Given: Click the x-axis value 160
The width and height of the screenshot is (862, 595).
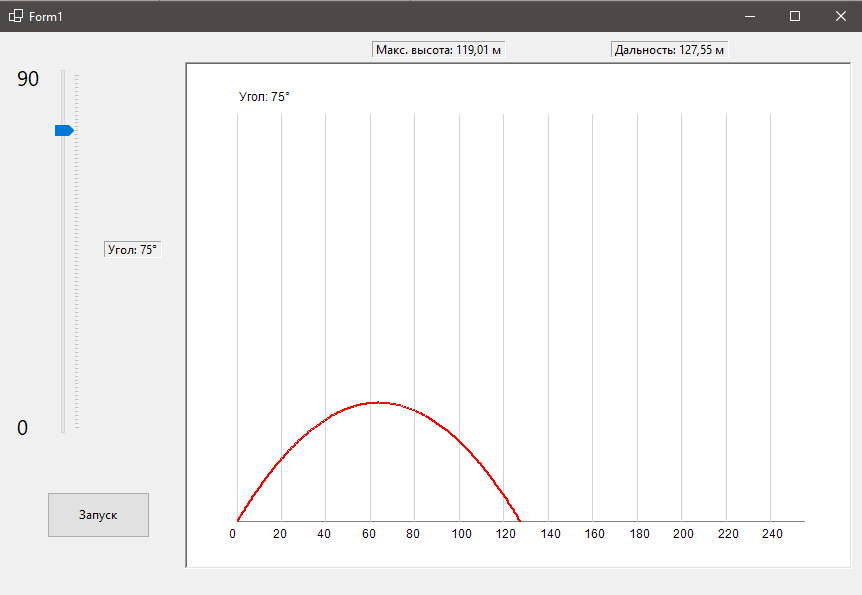Looking at the screenshot, I should (594, 534).
